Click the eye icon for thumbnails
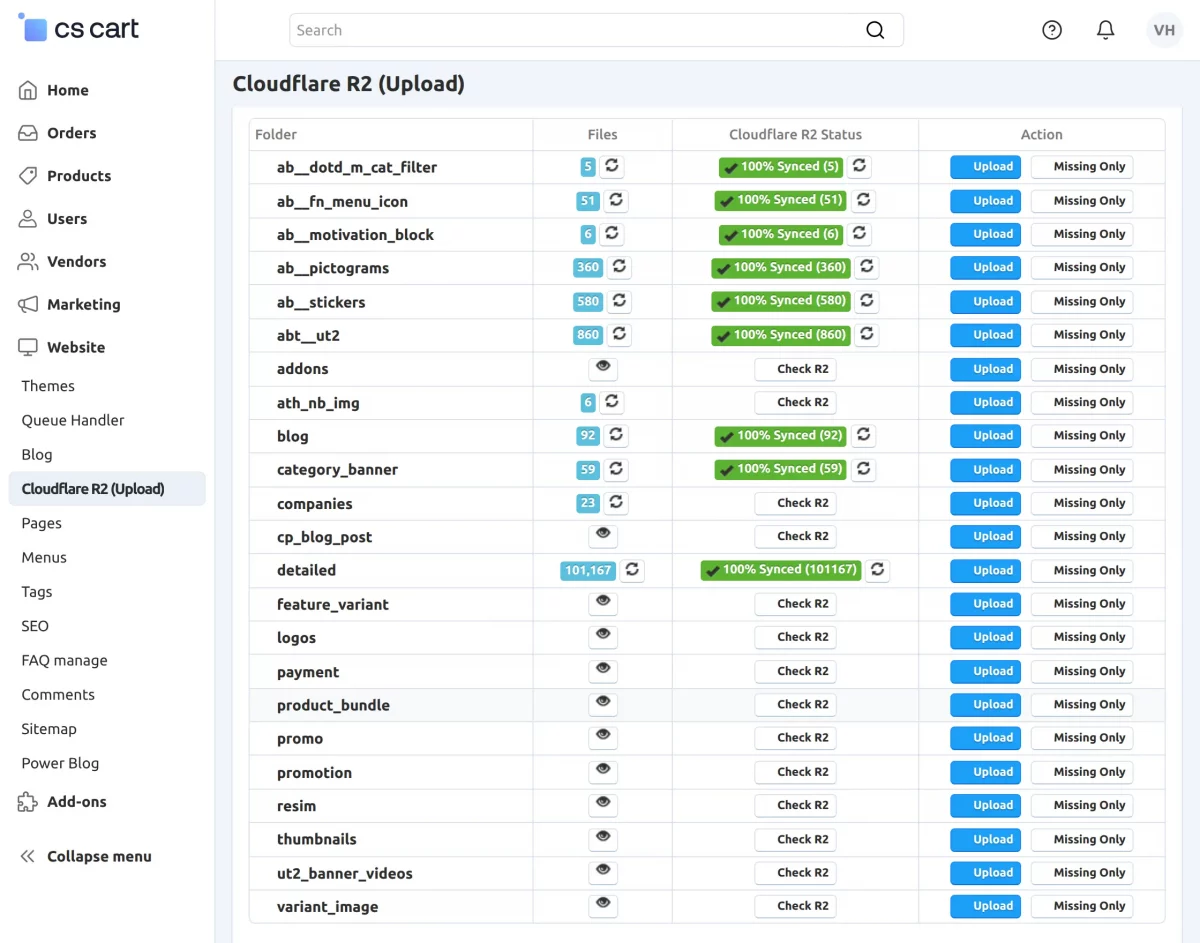1200x943 pixels. pos(603,838)
